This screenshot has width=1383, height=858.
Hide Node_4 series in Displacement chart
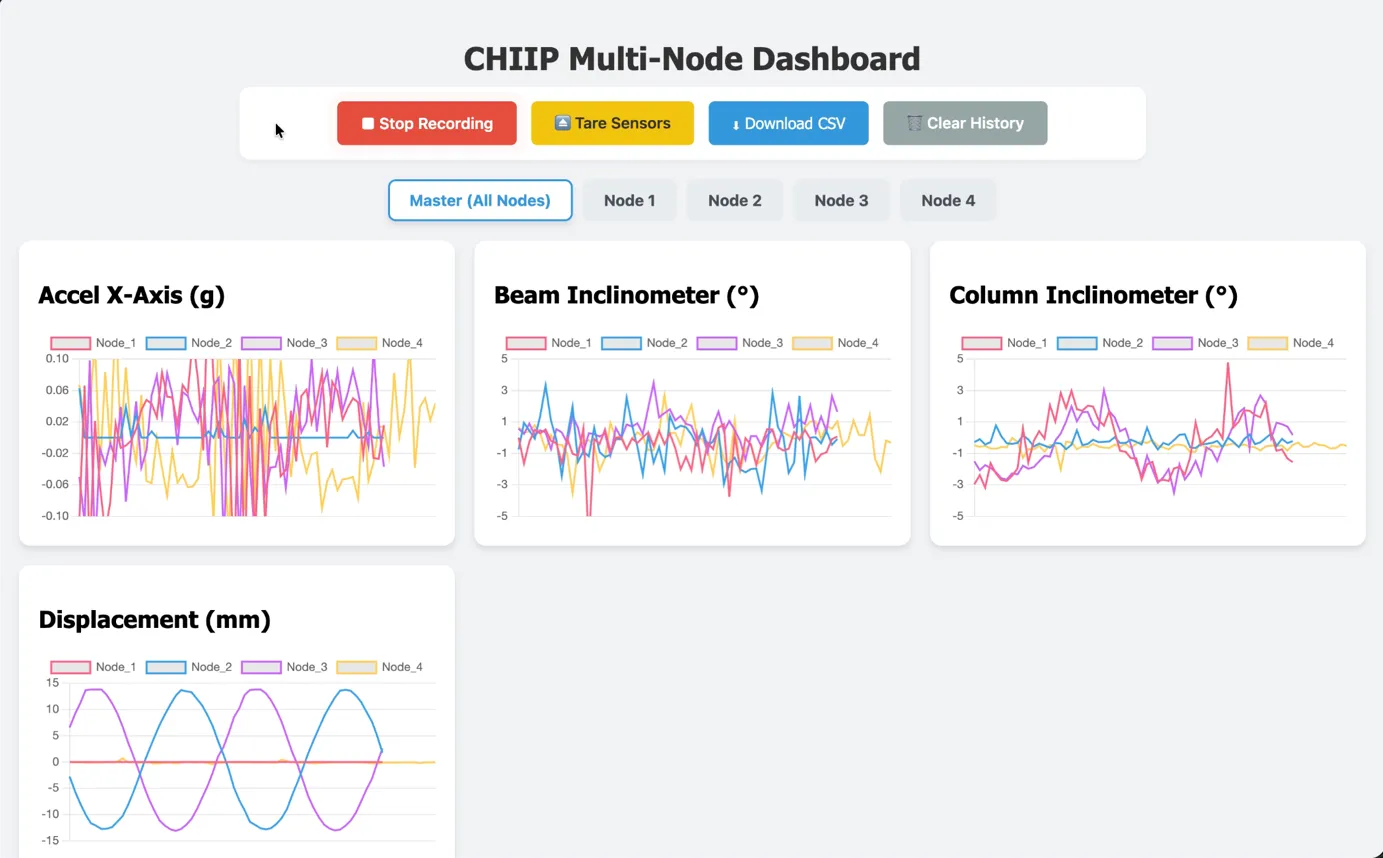379,667
